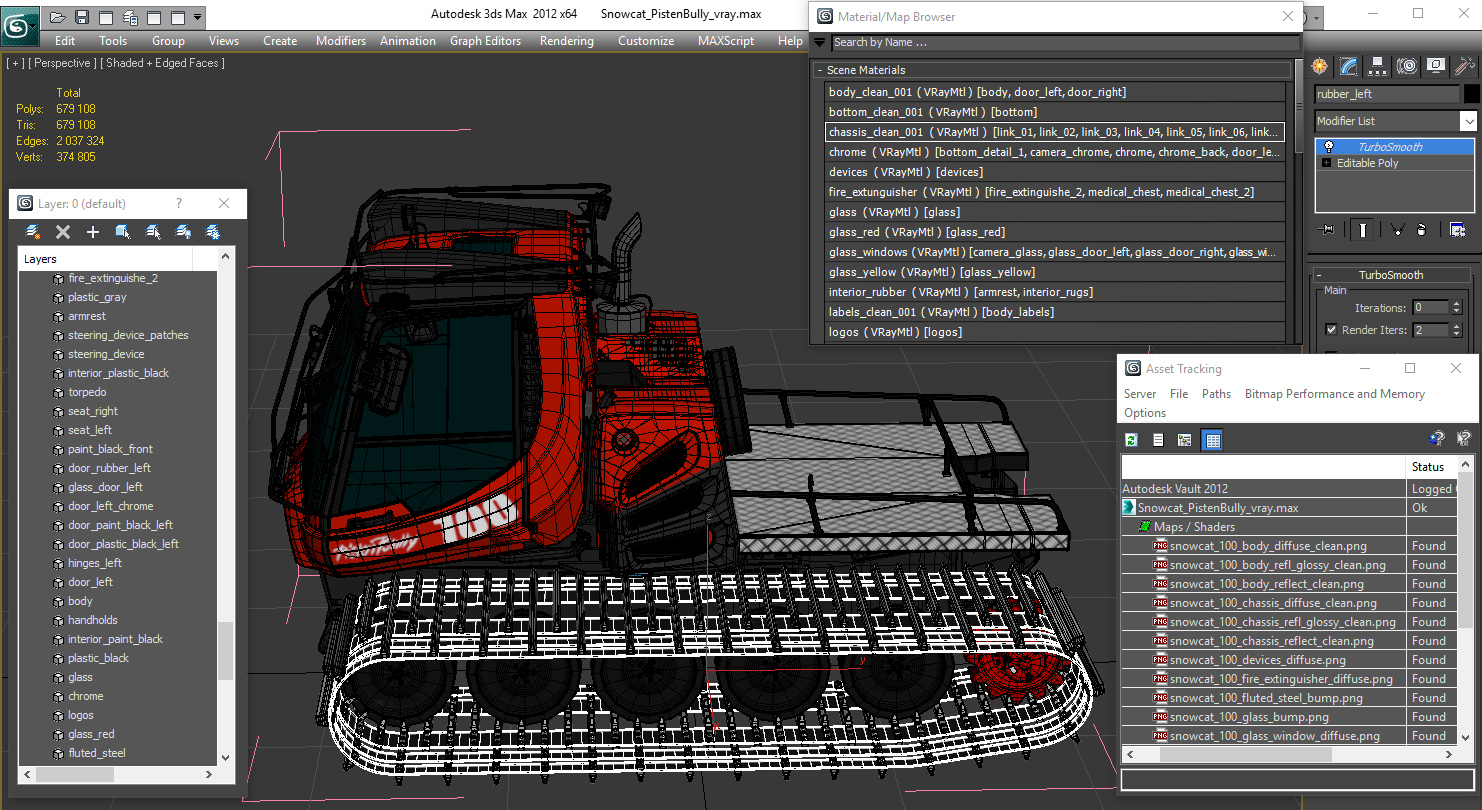
Task: Select chassis_clean_001 material row
Action: (1055, 132)
